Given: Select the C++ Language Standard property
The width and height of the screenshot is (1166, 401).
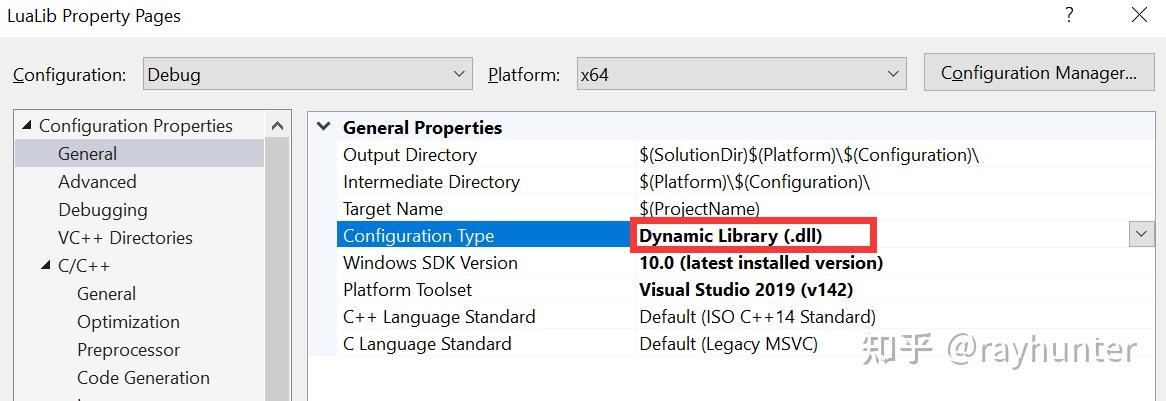Looking at the screenshot, I should (x=439, y=317).
